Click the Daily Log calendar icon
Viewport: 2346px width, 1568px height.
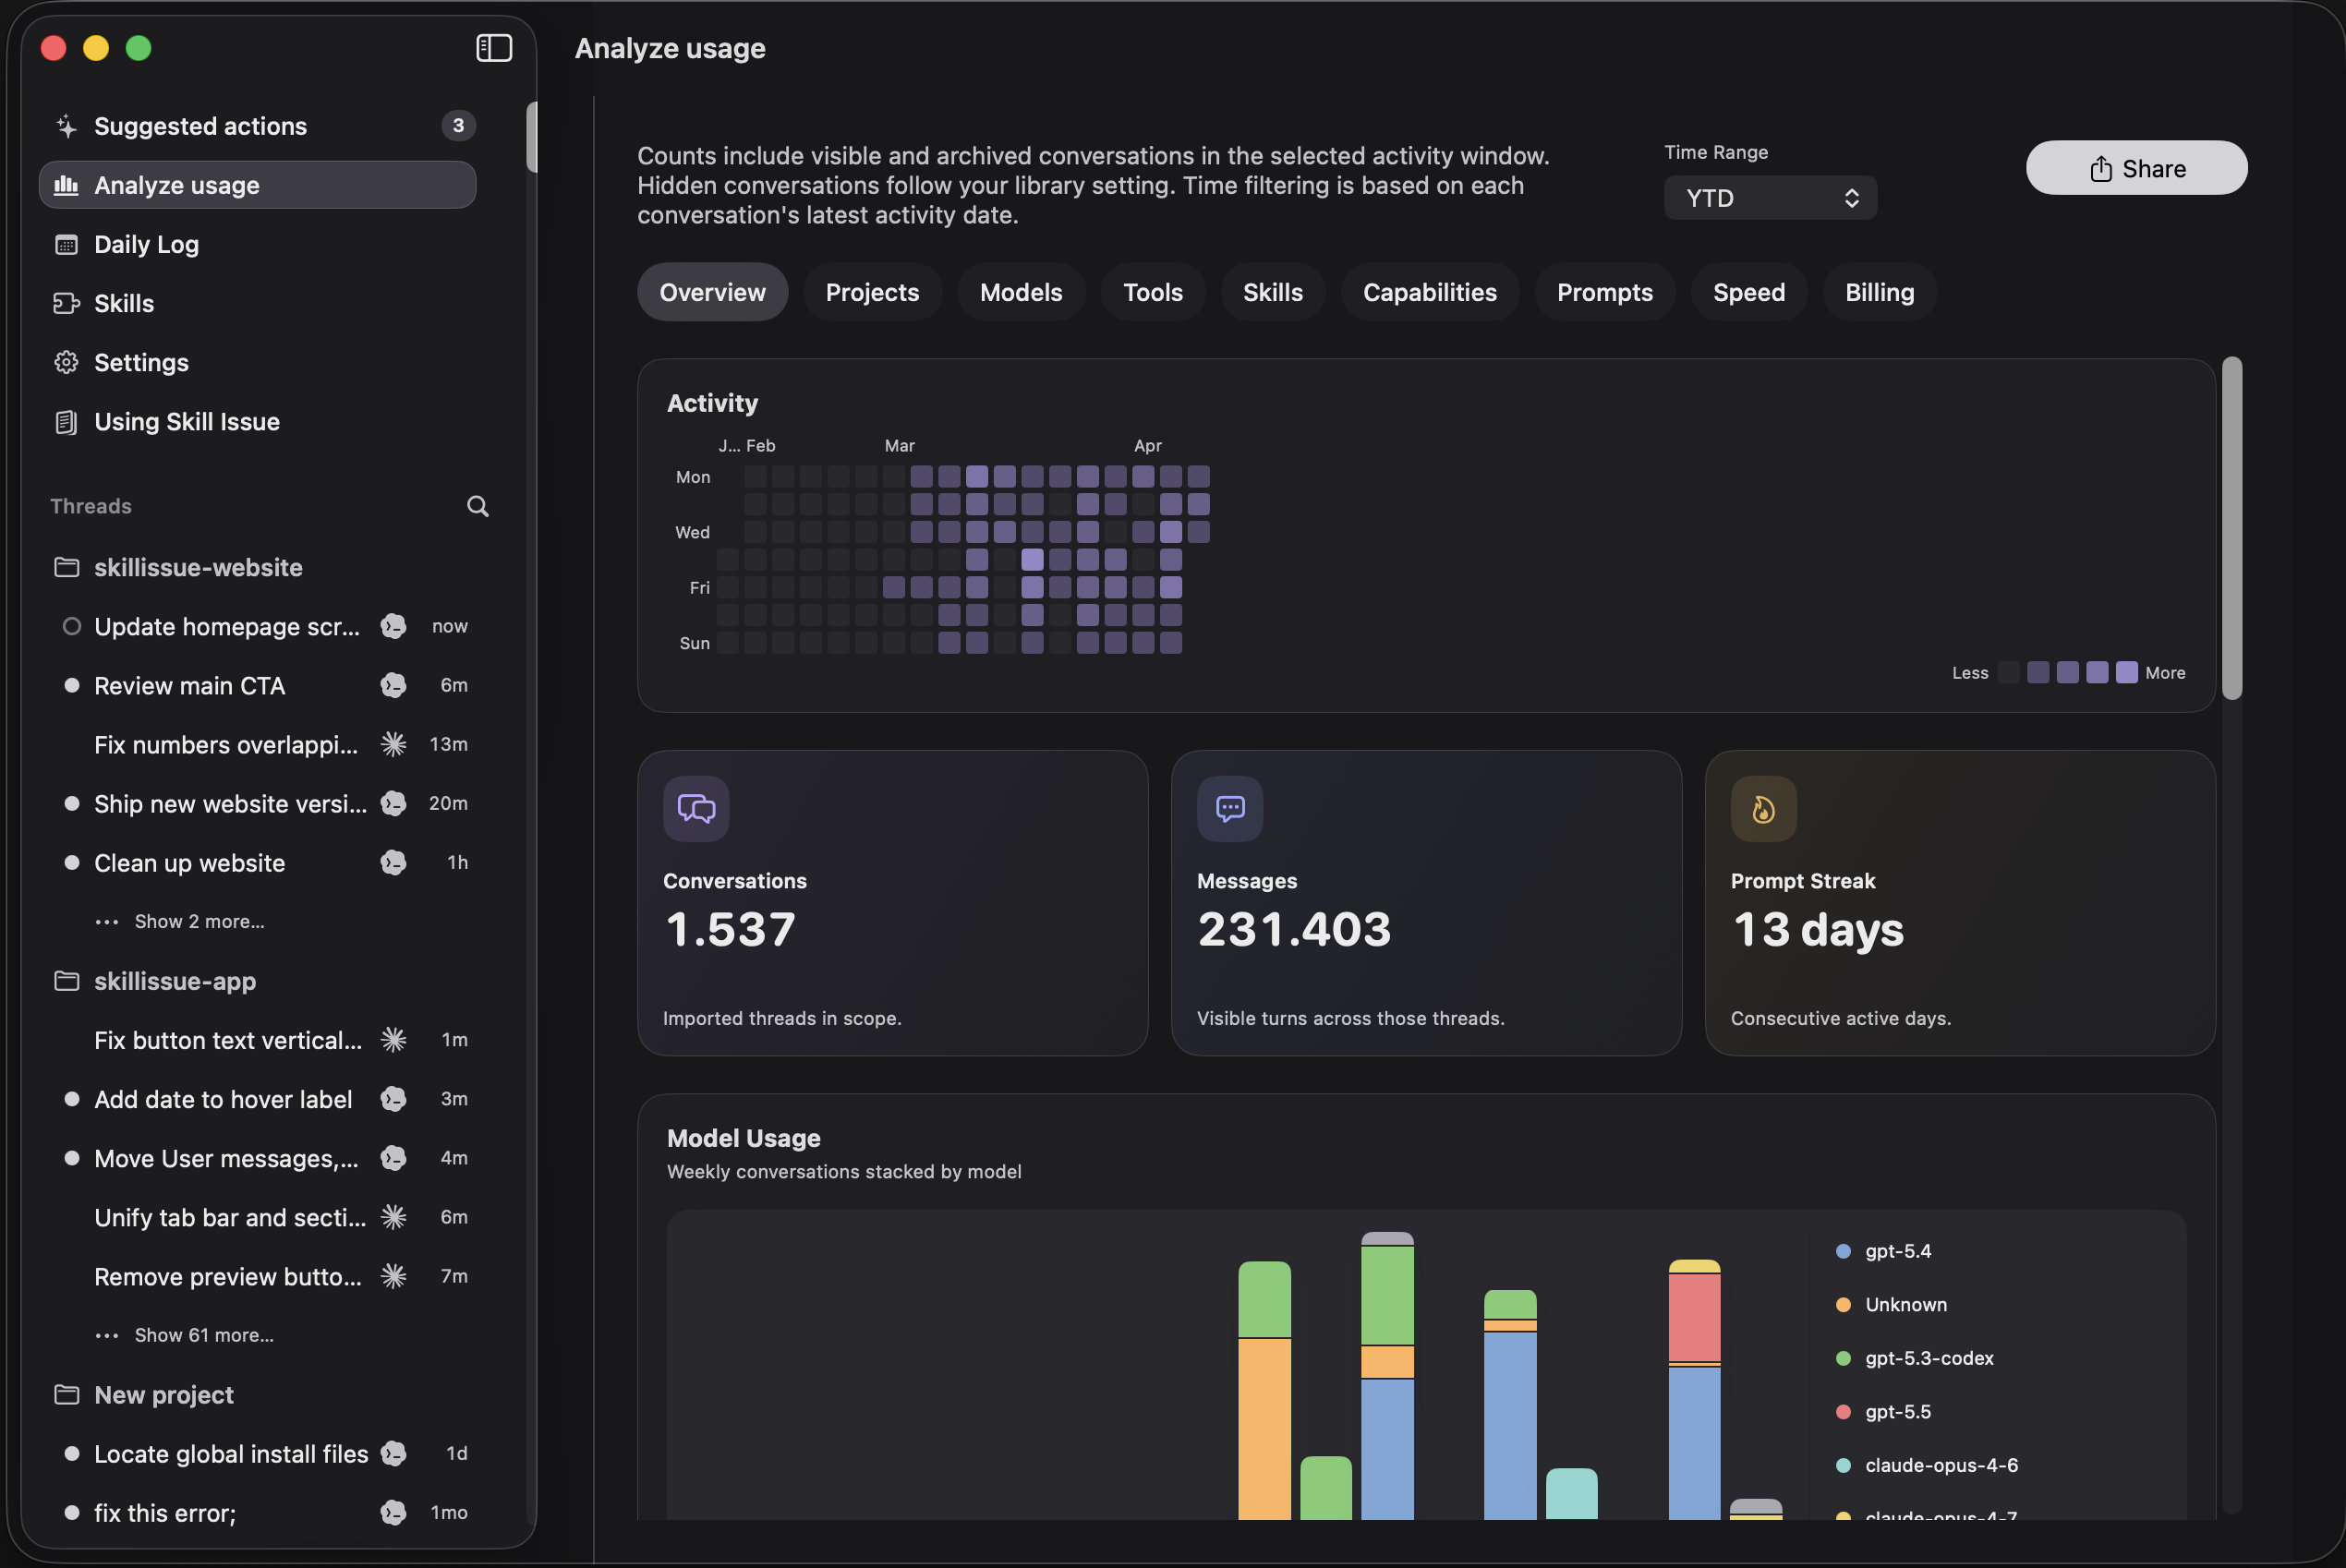tap(66, 244)
